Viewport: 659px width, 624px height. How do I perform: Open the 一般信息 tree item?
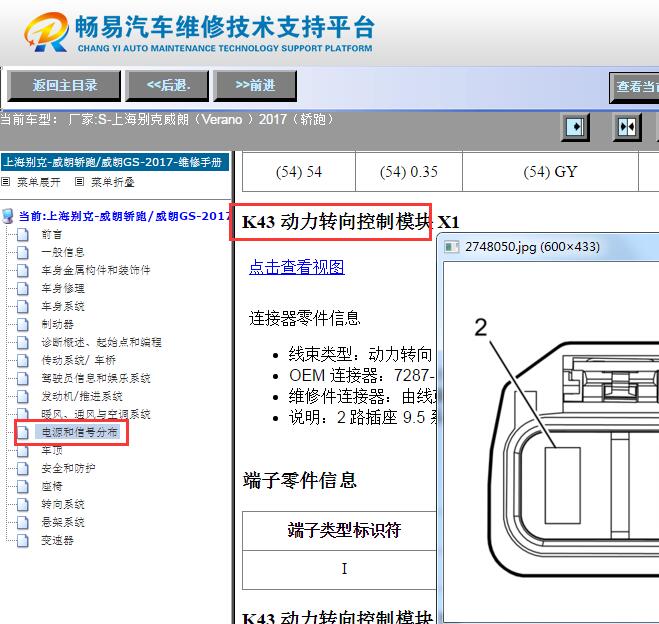(63, 252)
